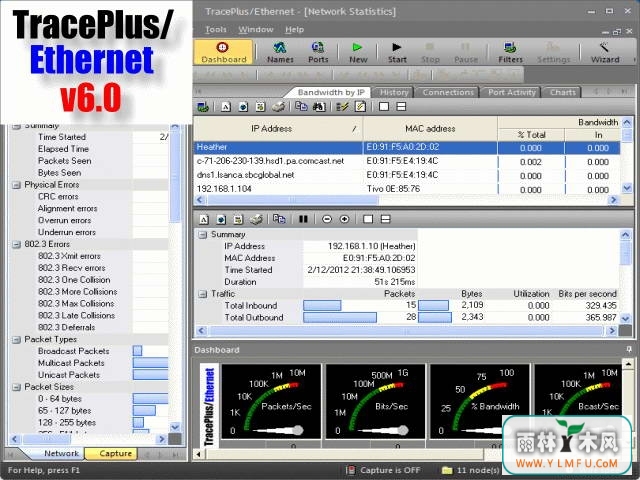
Task: Click the printer icon in detail pane toolbar
Action: click(256, 220)
